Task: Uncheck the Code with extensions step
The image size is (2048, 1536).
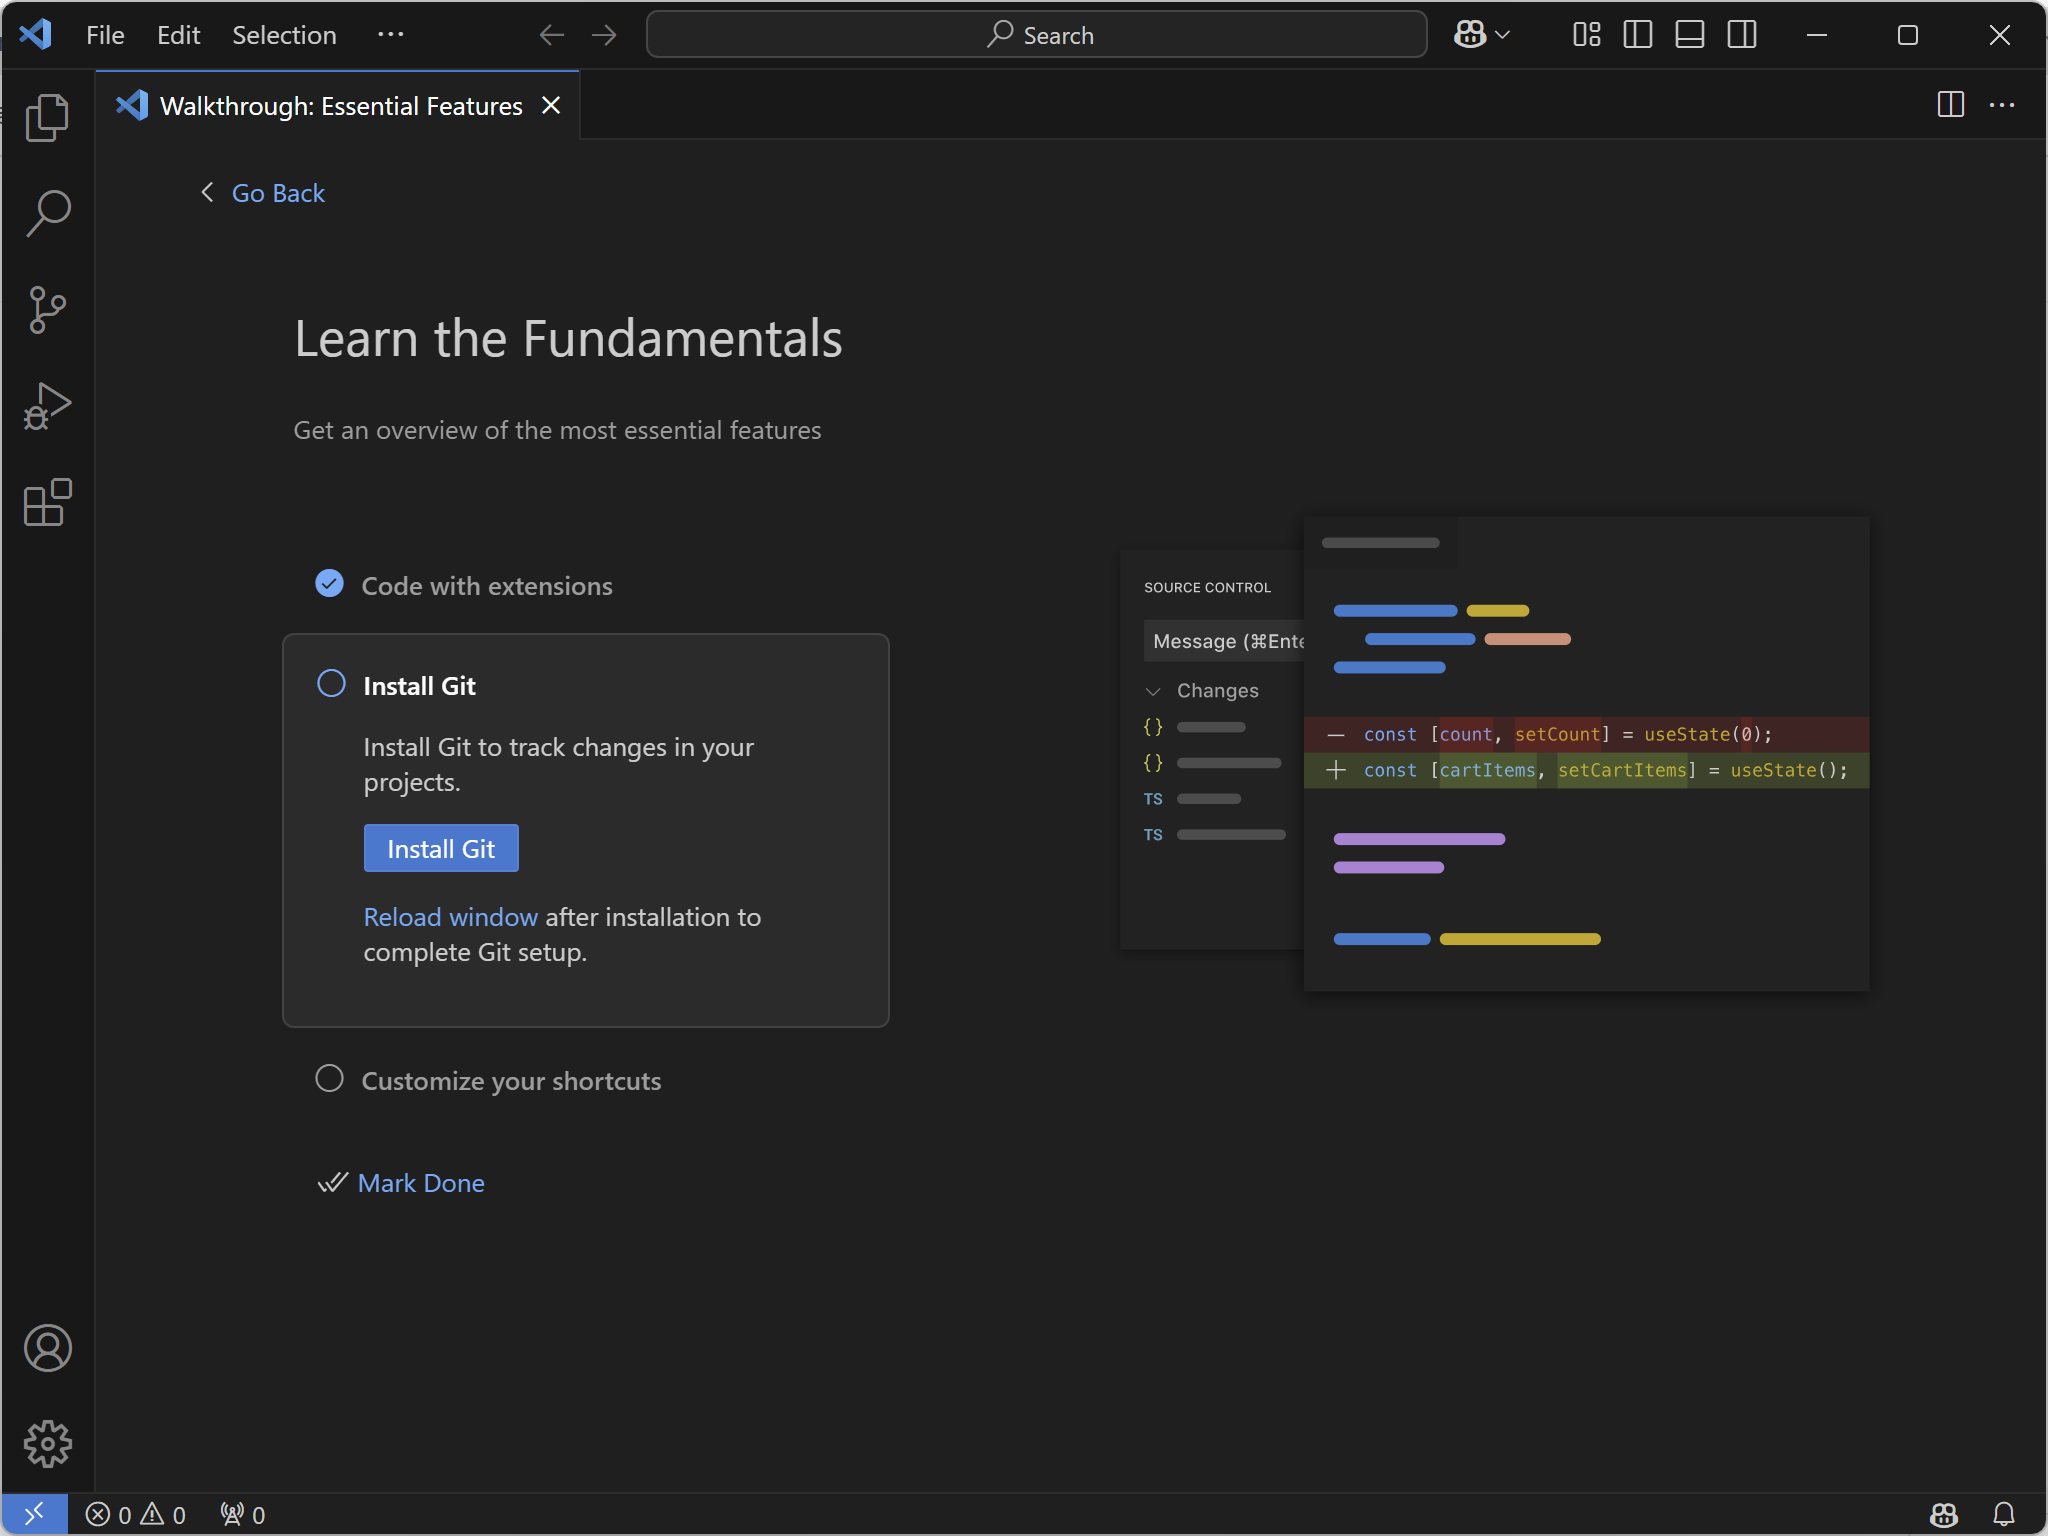Action: click(x=329, y=584)
